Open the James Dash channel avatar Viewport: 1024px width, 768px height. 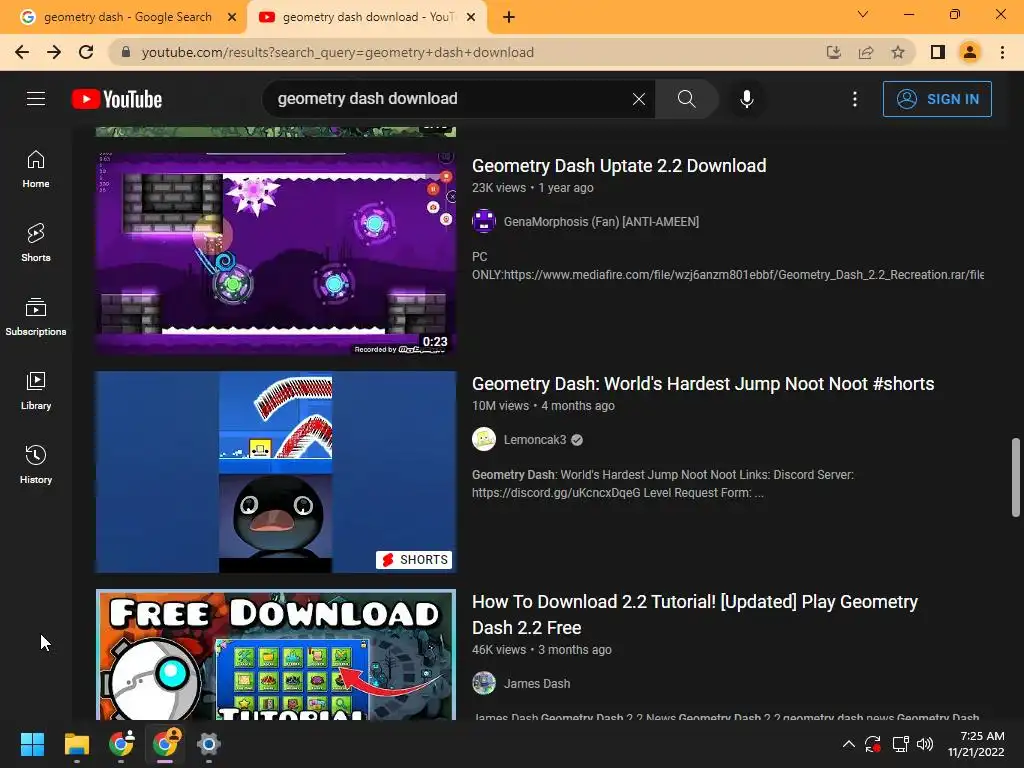click(484, 684)
